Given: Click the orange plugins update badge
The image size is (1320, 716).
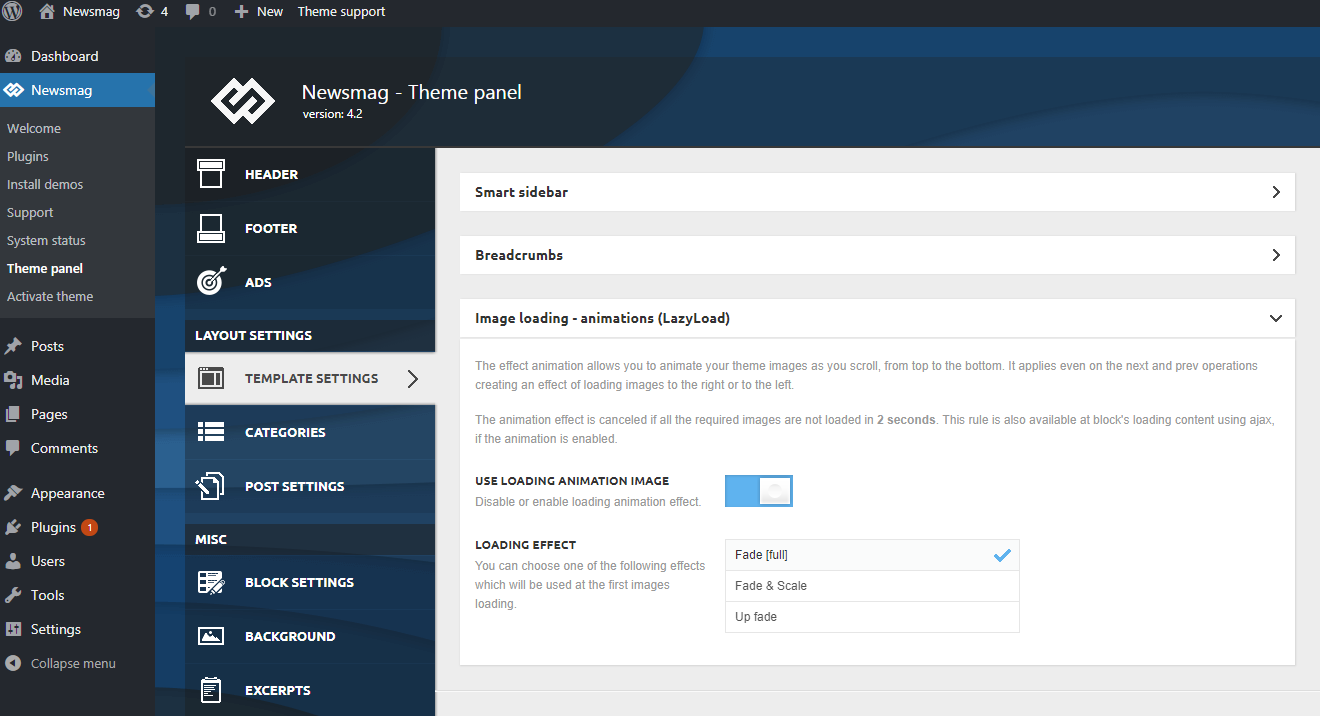Looking at the screenshot, I should (x=90, y=527).
